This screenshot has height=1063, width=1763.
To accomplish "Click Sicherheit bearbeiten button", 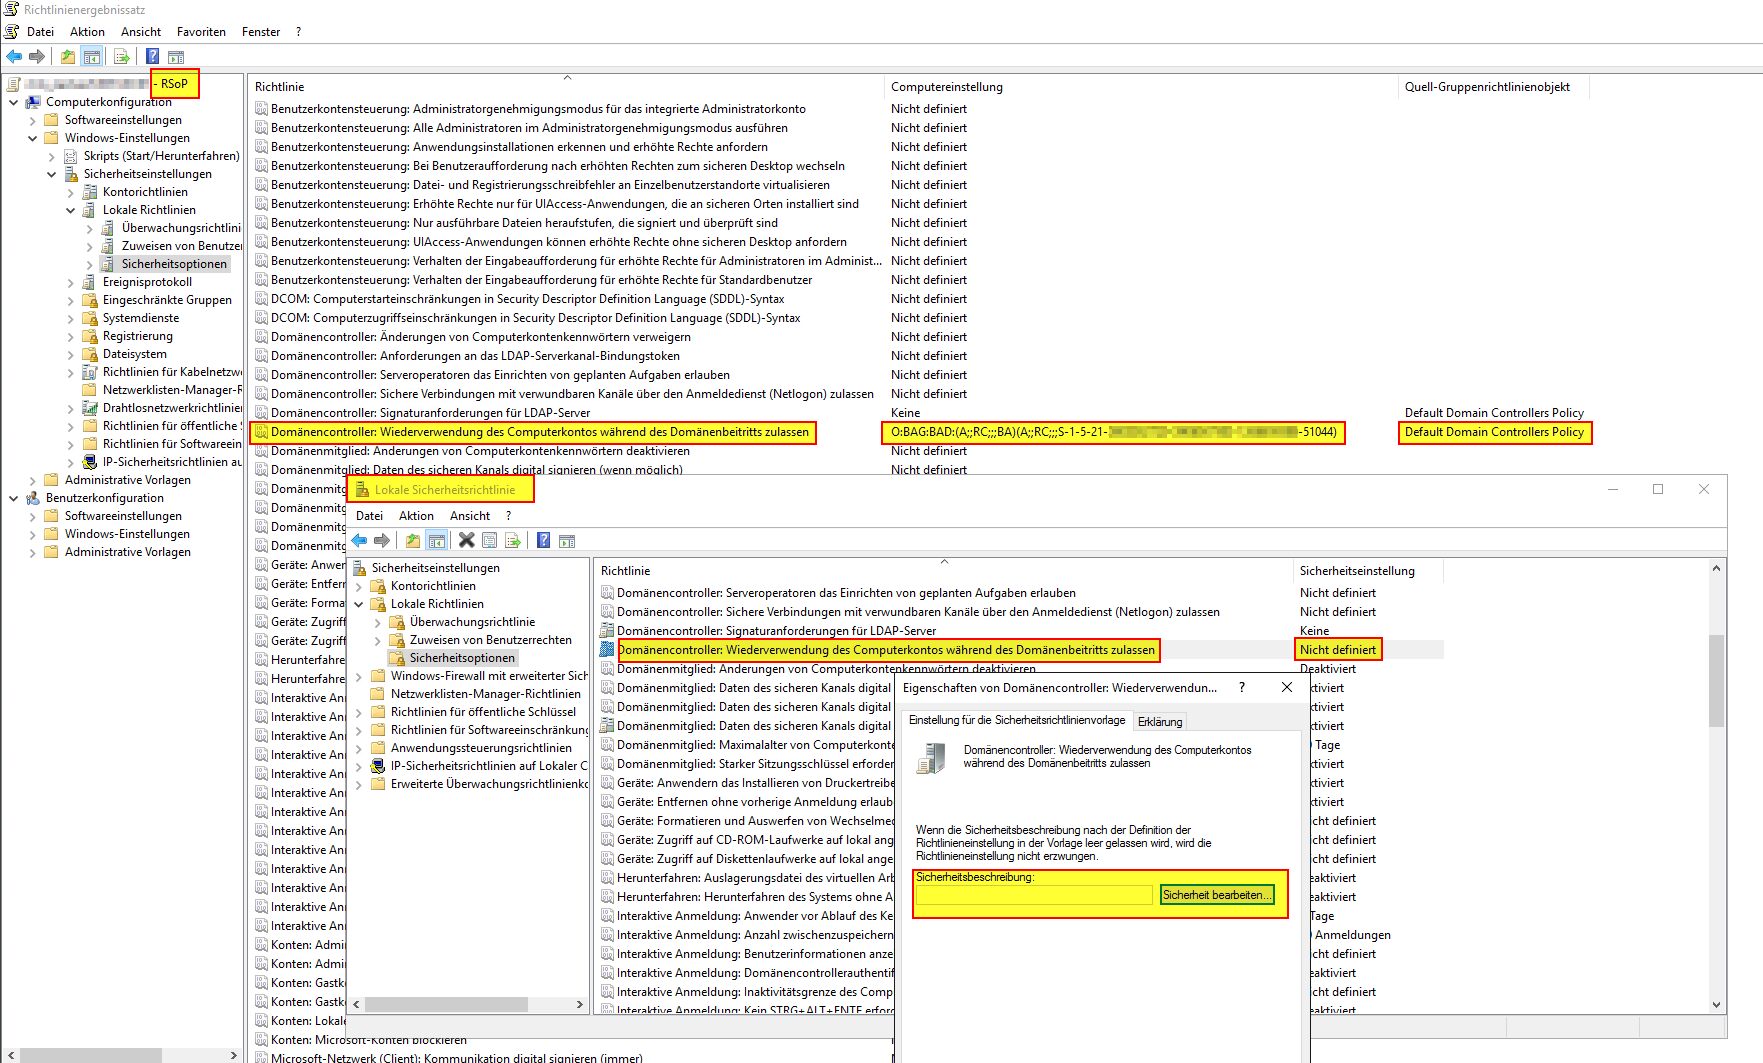I will 1217,895.
